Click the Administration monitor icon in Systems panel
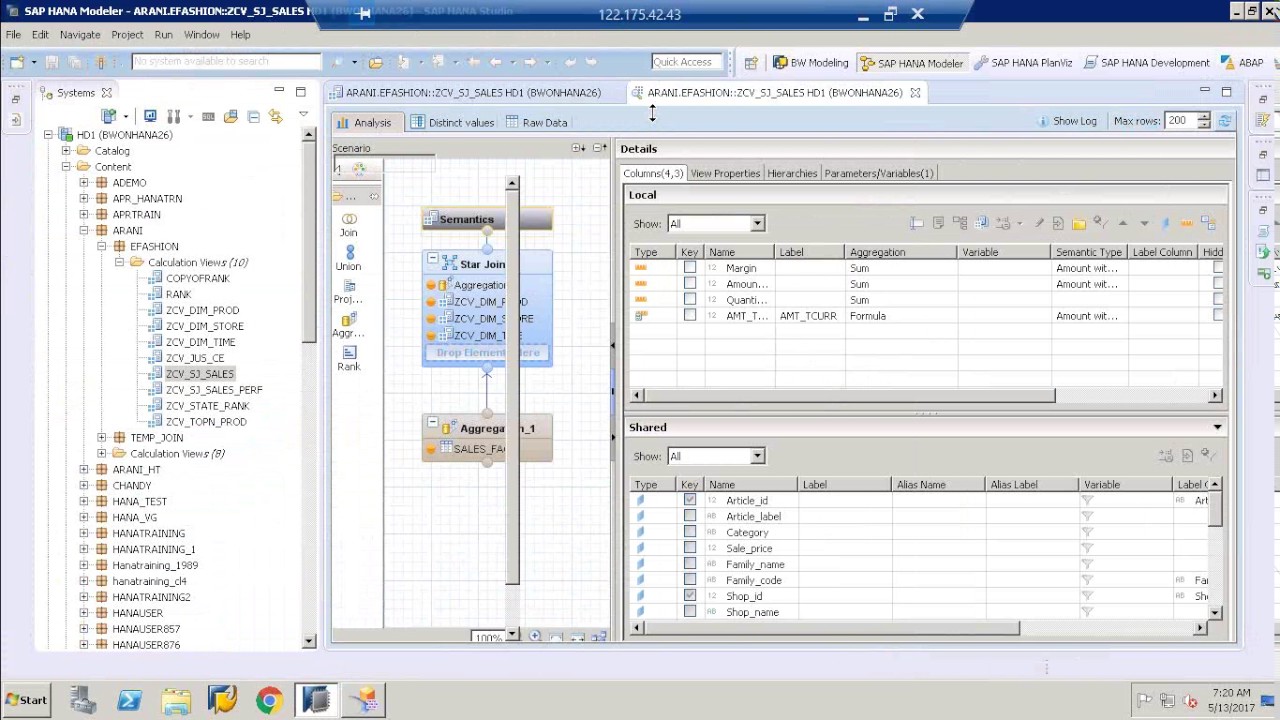Viewport: 1280px width, 720px height. coord(150,116)
